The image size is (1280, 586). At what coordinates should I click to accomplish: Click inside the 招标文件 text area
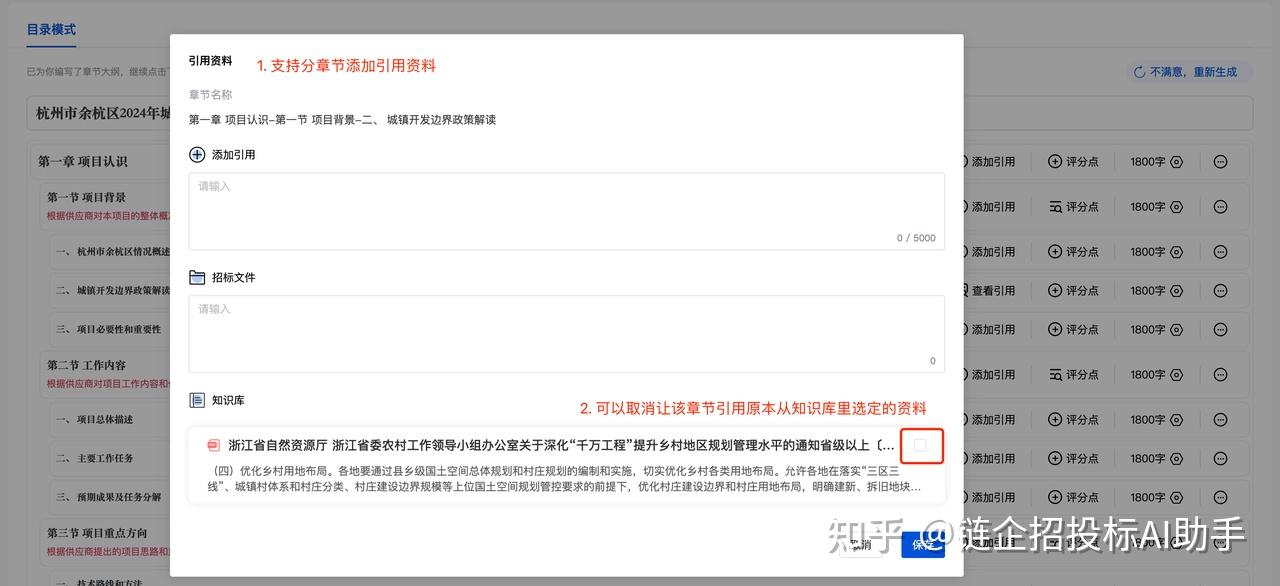[566, 334]
